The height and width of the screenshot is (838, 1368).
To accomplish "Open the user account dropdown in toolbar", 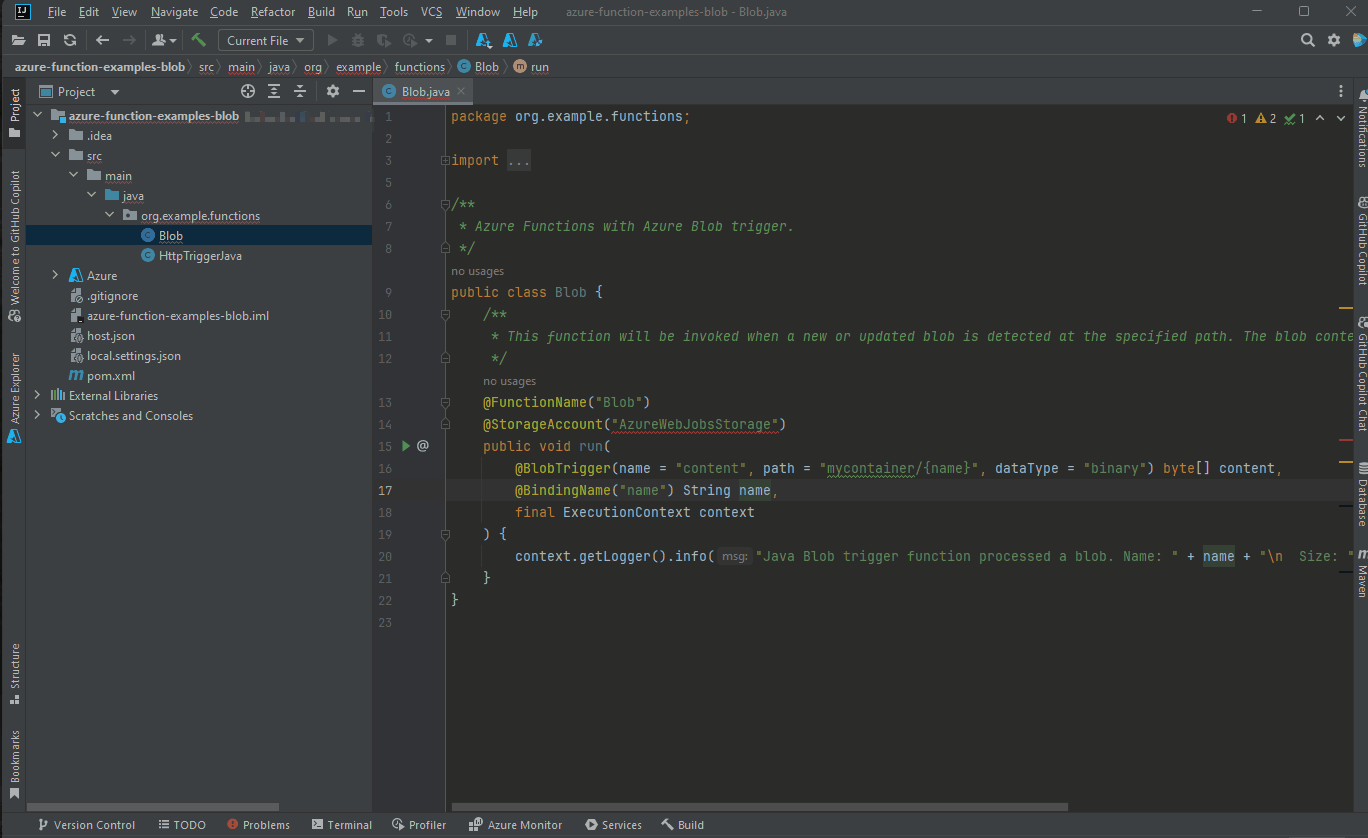I will coord(163,40).
